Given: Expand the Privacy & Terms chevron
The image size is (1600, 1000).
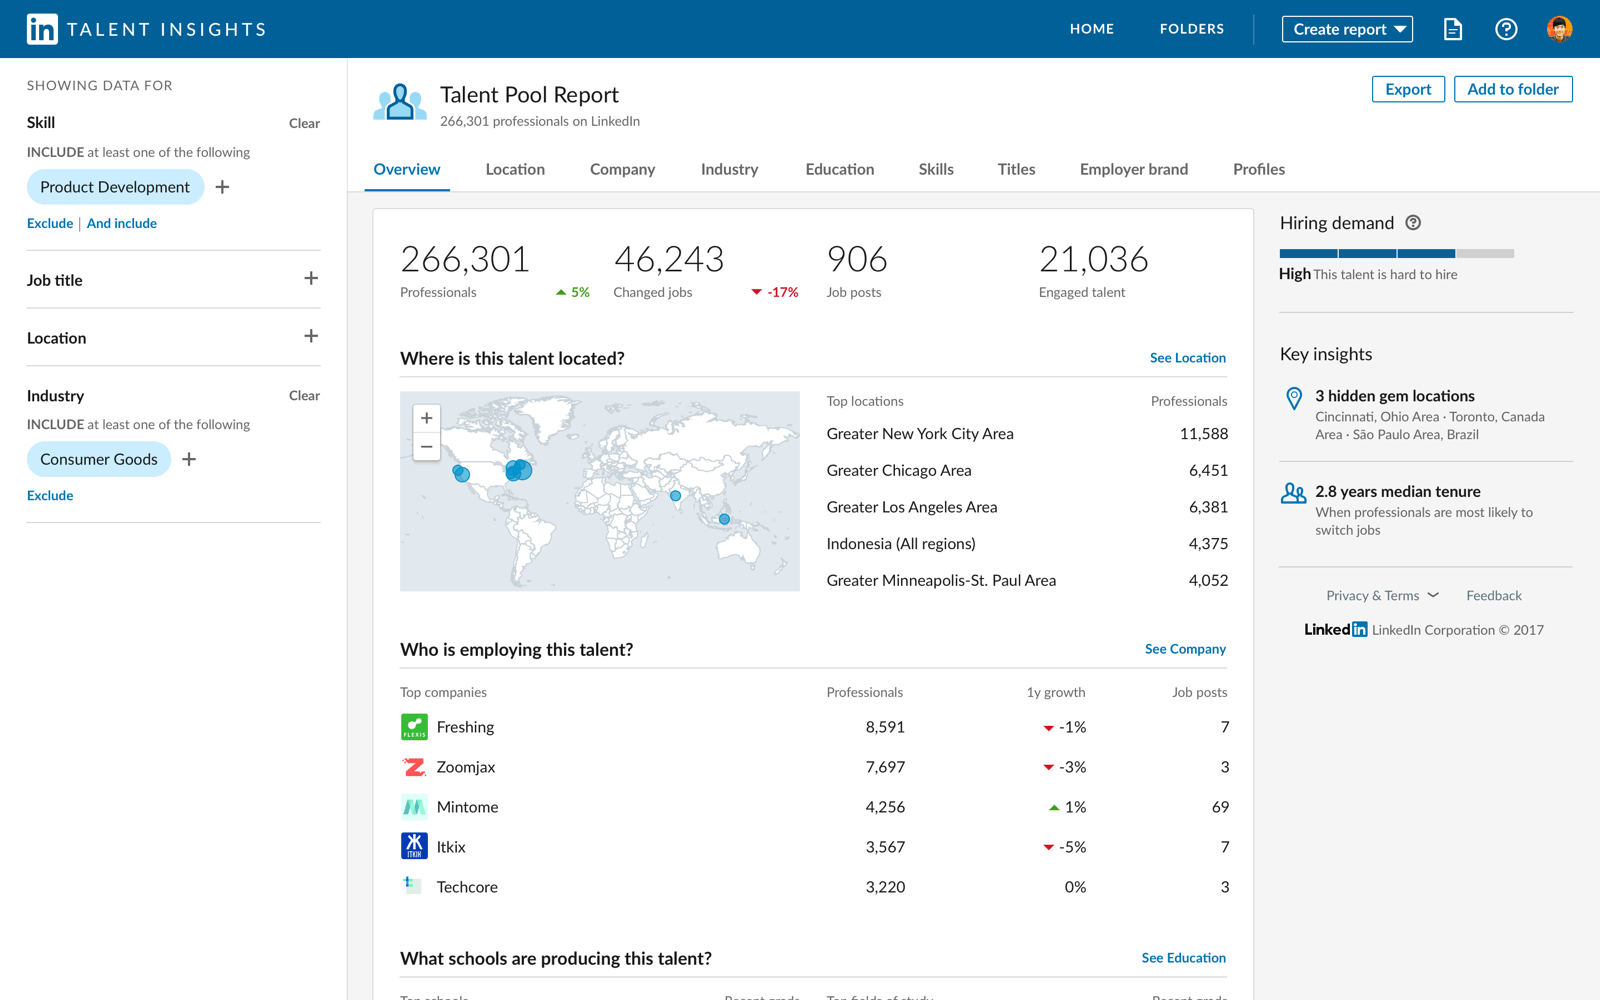Looking at the screenshot, I should [x=1434, y=595].
